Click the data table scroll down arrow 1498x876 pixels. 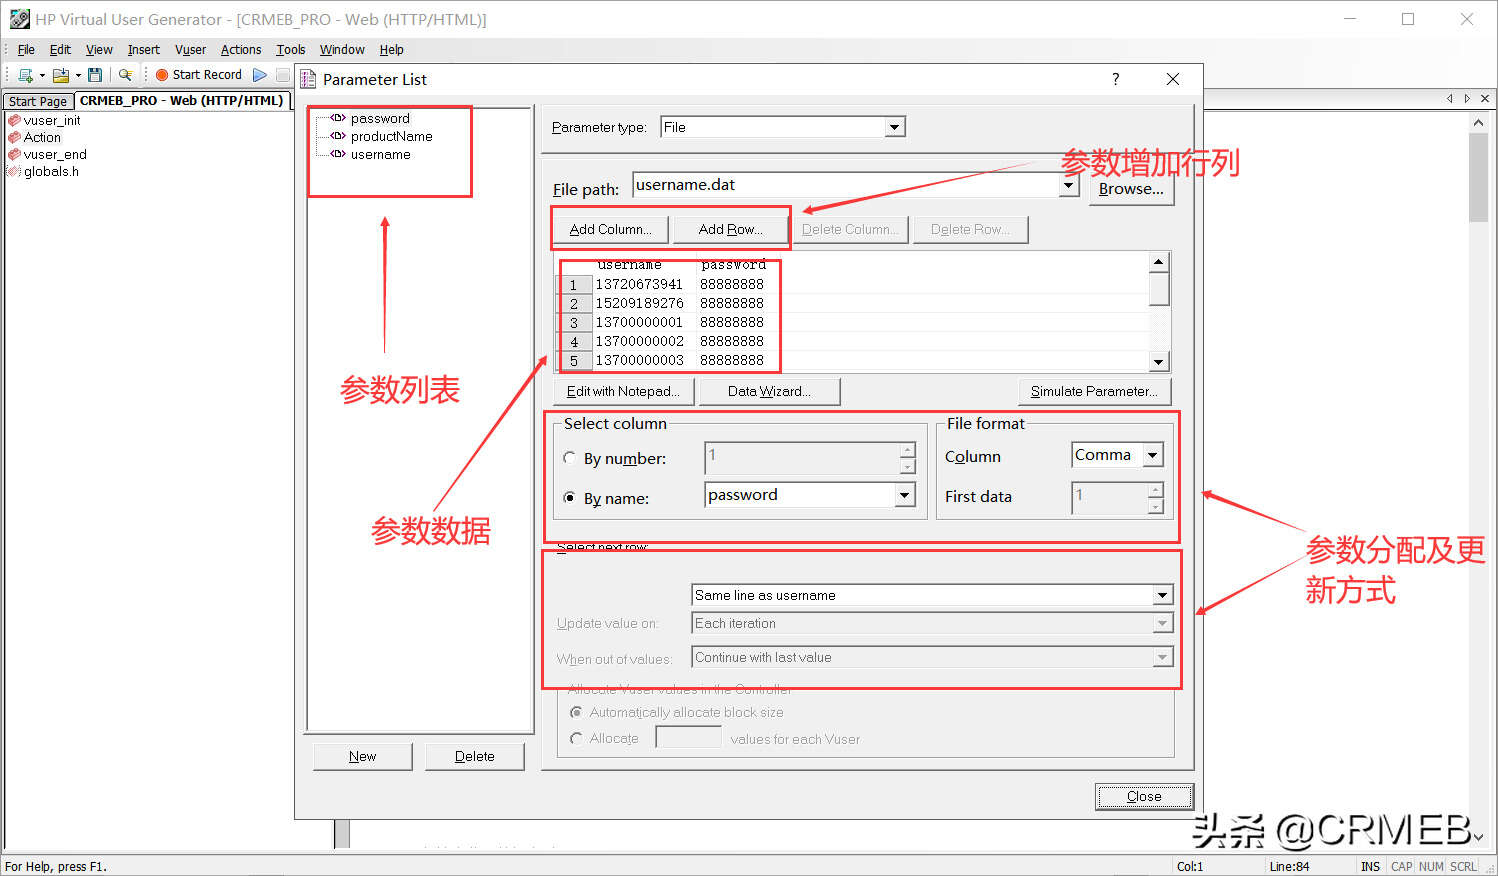[x=1158, y=362]
